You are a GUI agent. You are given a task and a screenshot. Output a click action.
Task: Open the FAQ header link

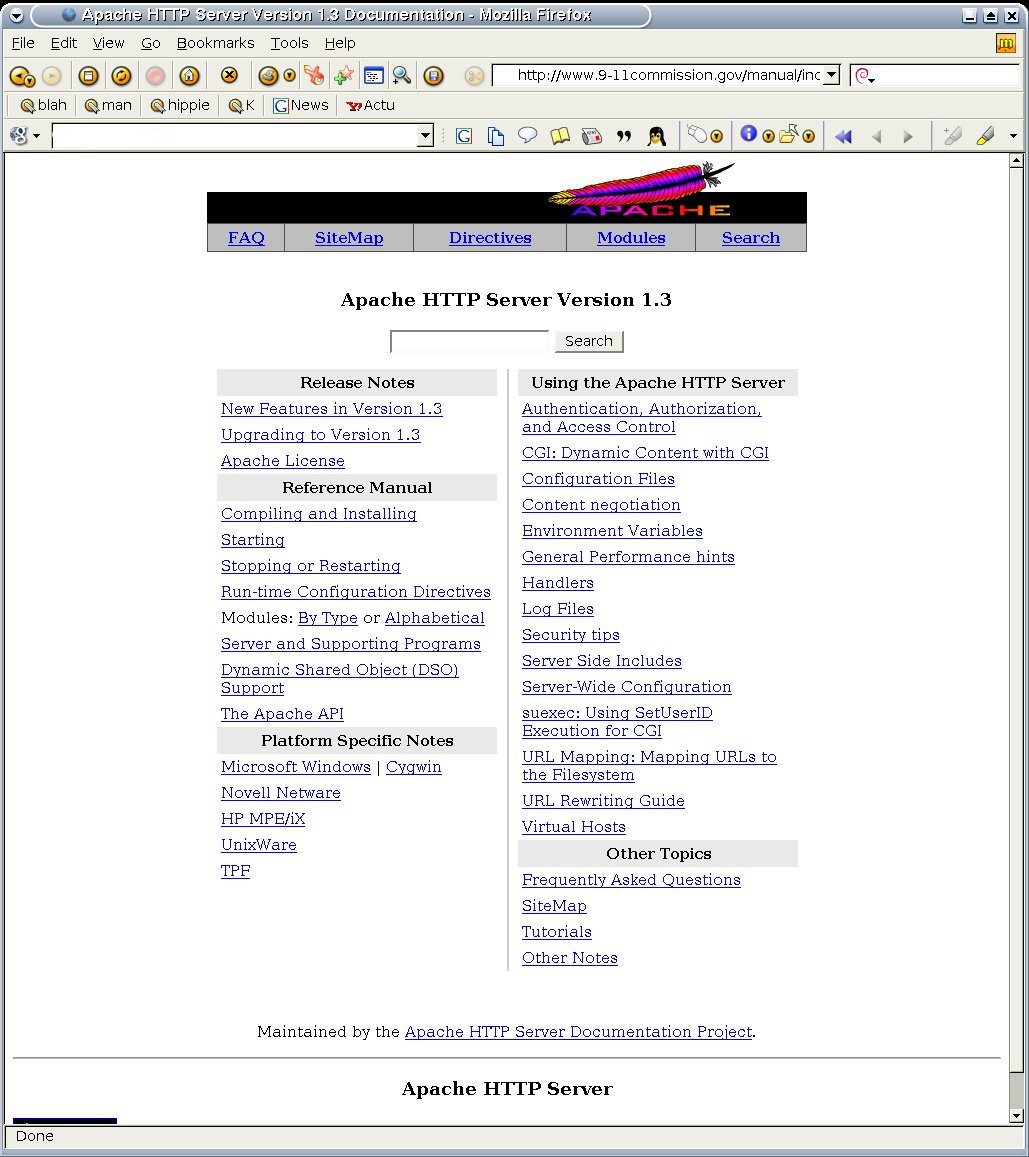(x=246, y=238)
